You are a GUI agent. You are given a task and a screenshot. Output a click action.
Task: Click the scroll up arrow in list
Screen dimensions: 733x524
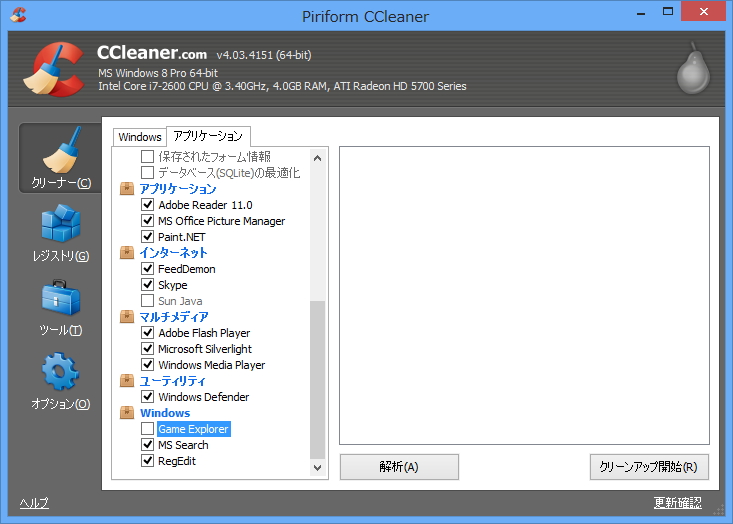[317, 158]
